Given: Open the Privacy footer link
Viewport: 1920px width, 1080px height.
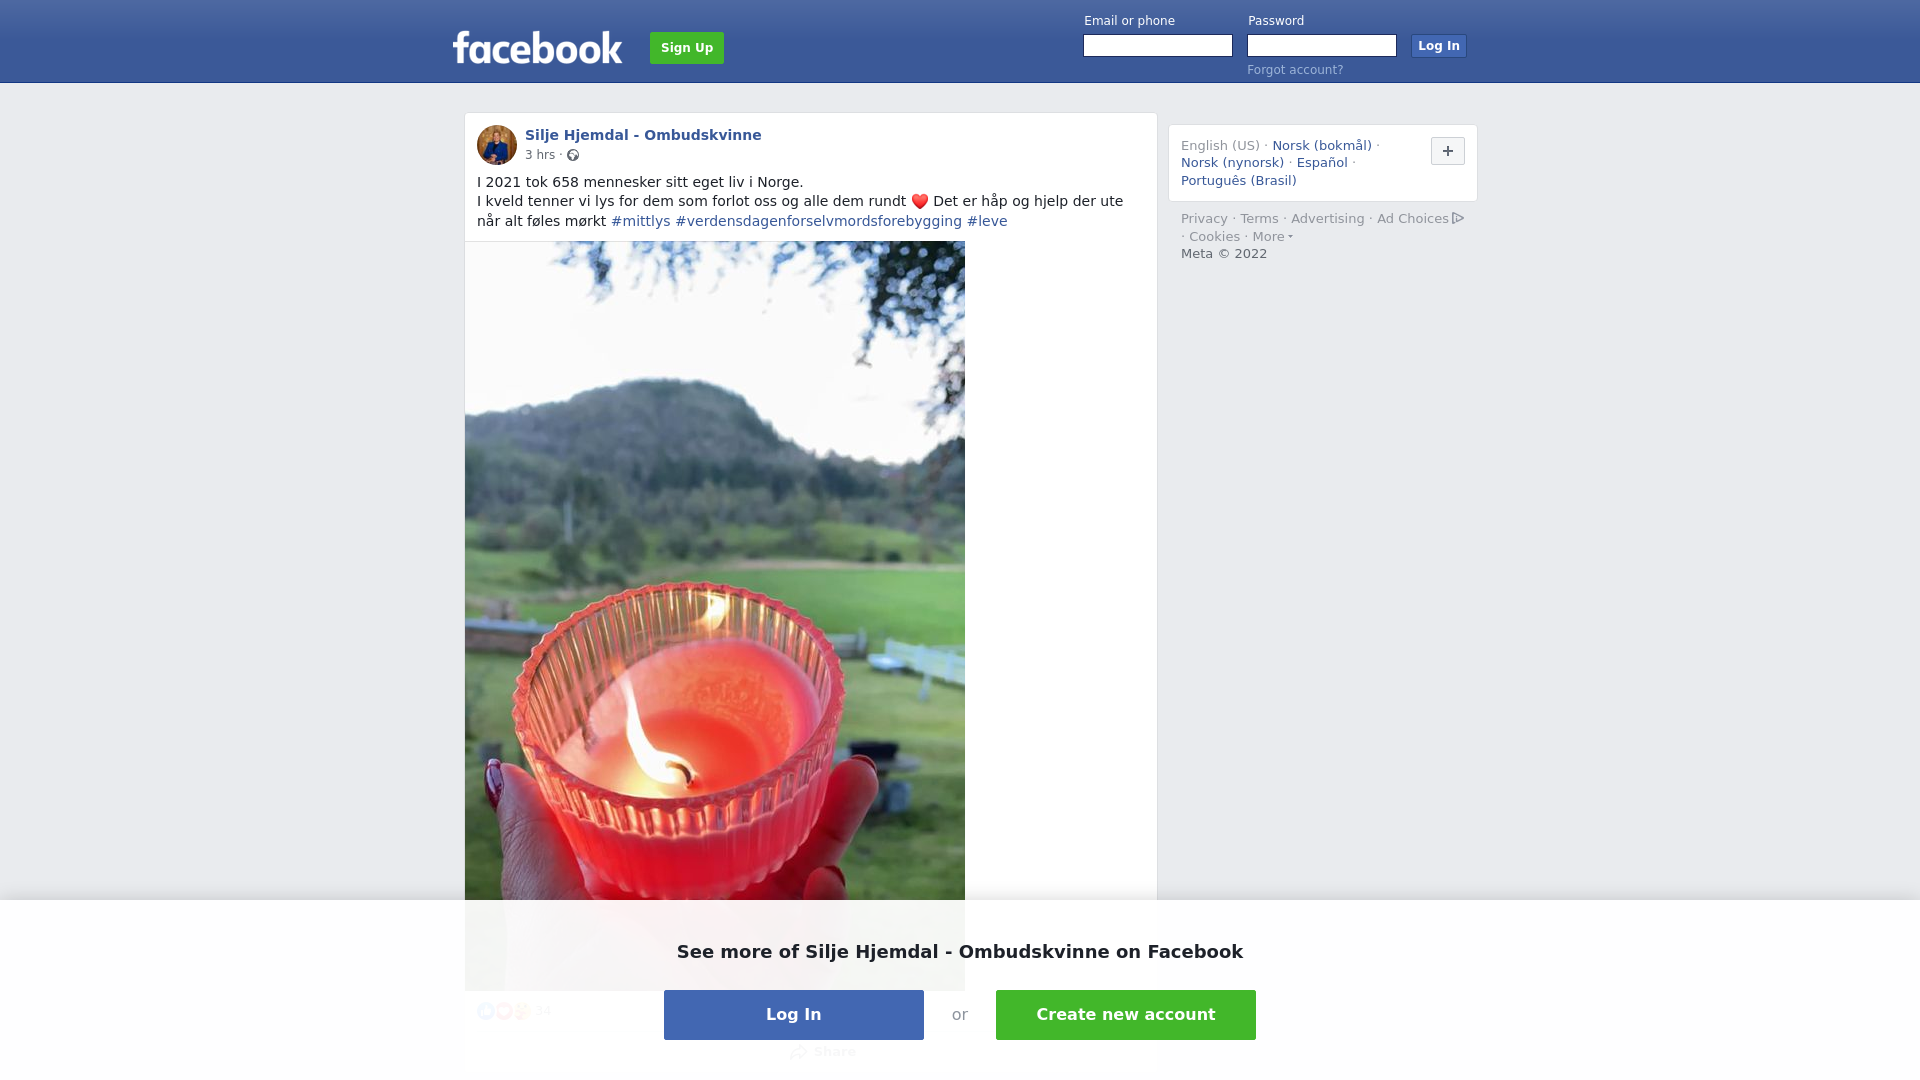Looking at the screenshot, I should pos(1204,219).
